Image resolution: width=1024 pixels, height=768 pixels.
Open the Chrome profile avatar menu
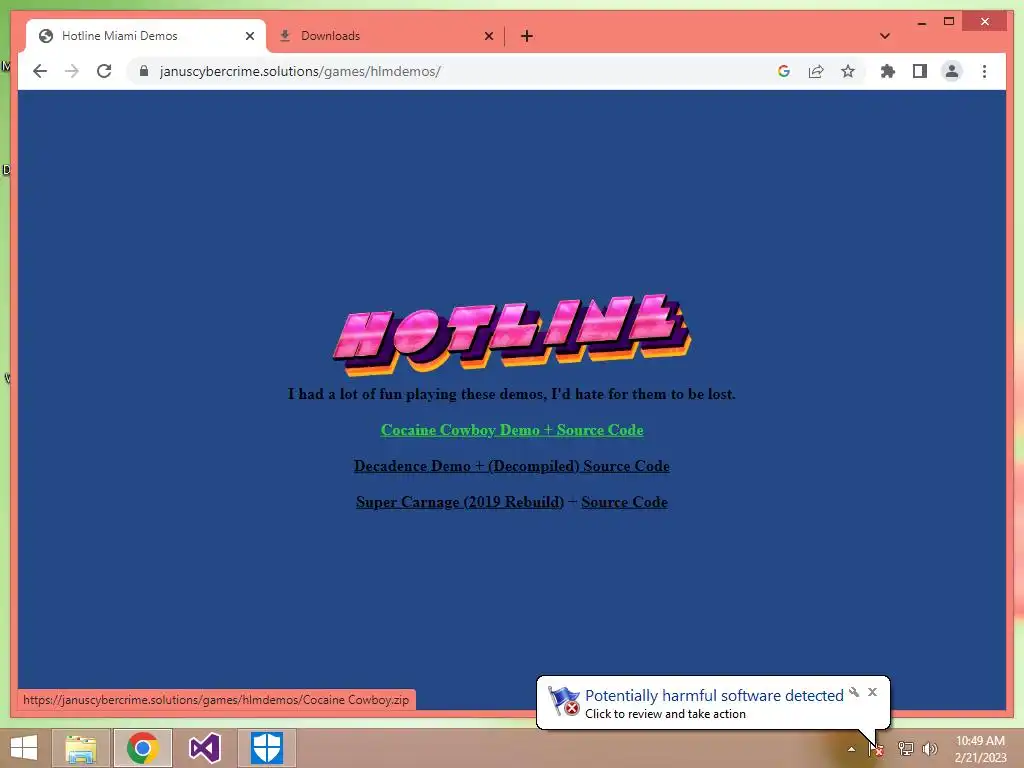952,71
